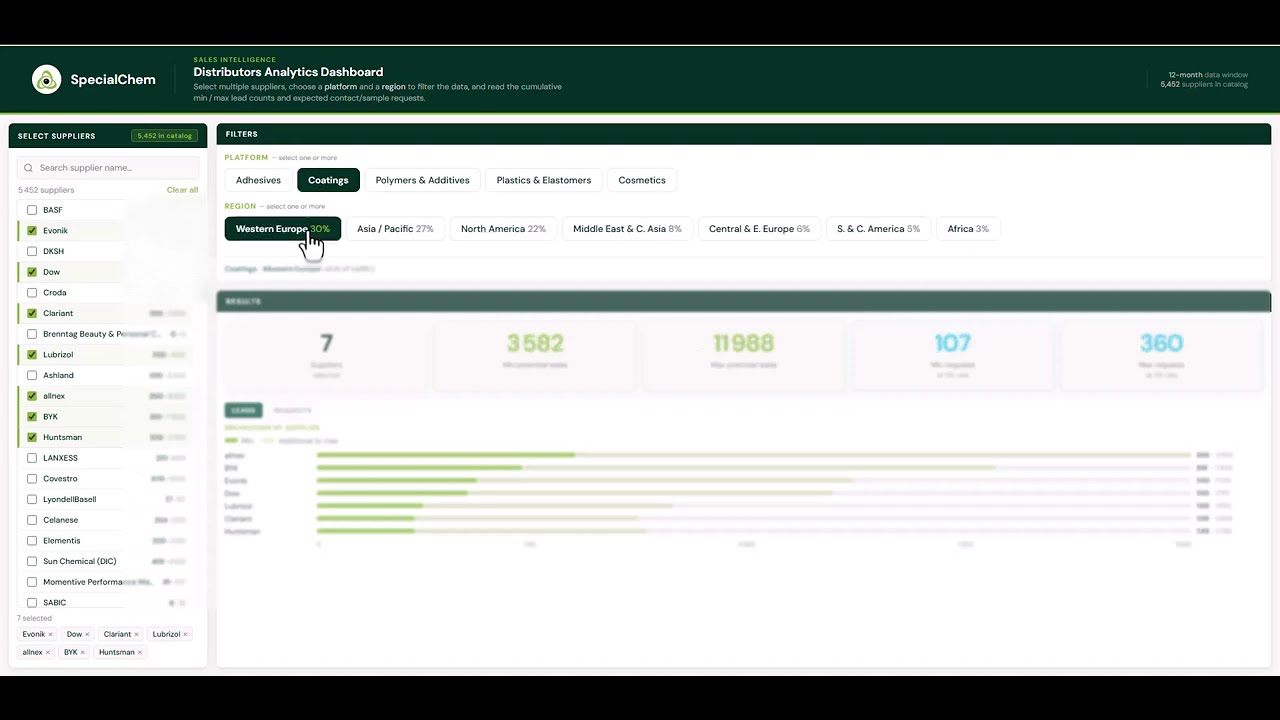Select North America 22% region
1280x720 pixels.
click(503, 229)
